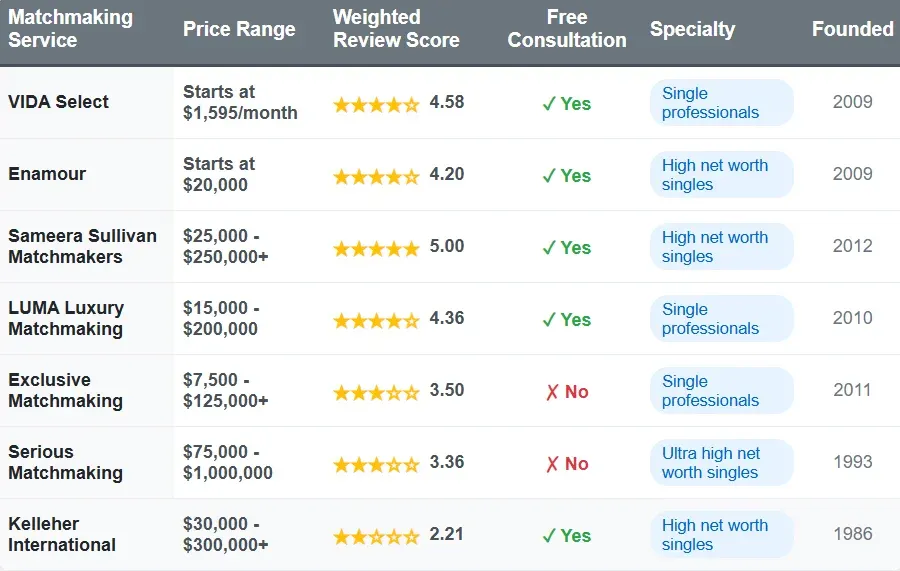
Task: Sort by the Price Range column header
Action: [239, 29]
